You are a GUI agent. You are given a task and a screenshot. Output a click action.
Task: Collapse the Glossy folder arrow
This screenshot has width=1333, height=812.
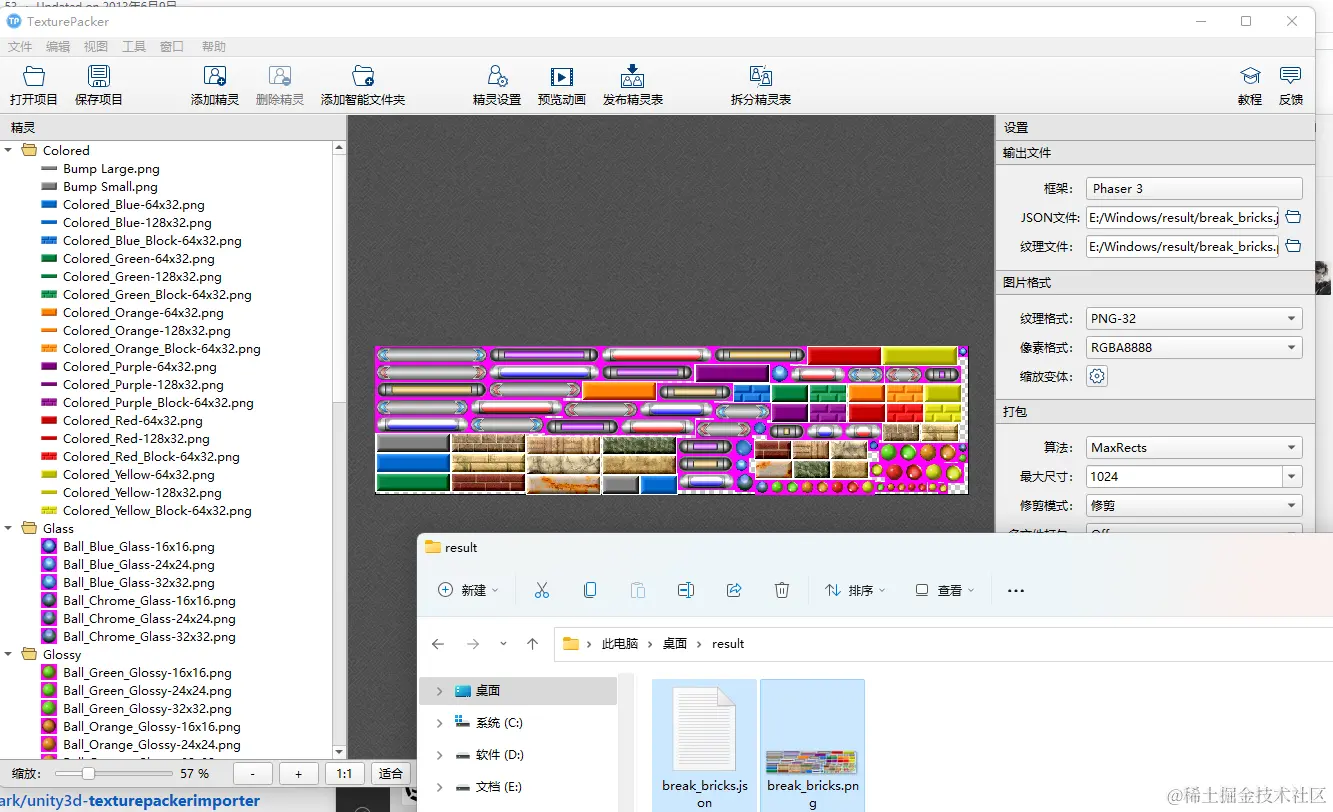tap(9, 655)
